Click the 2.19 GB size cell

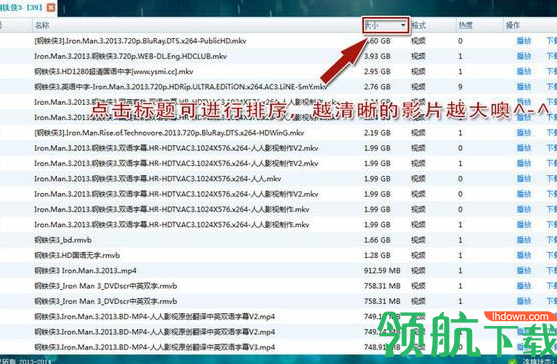click(377, 133)
